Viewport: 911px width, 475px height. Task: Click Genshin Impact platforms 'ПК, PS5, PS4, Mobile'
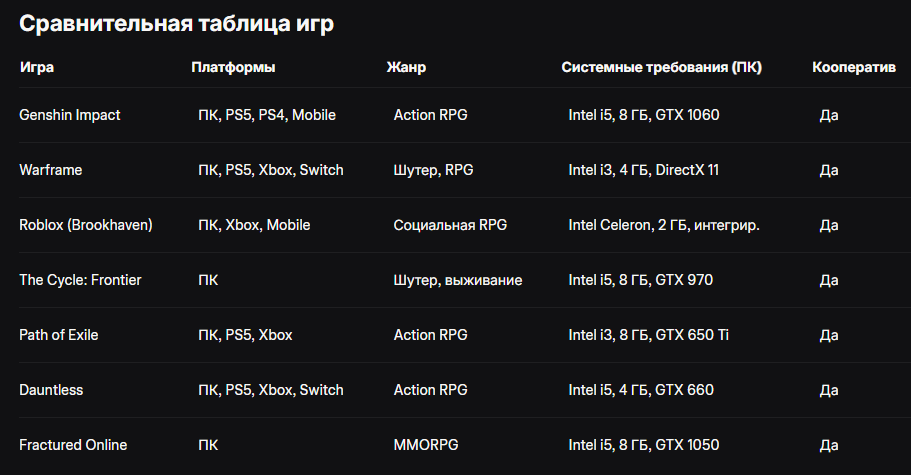267,115
